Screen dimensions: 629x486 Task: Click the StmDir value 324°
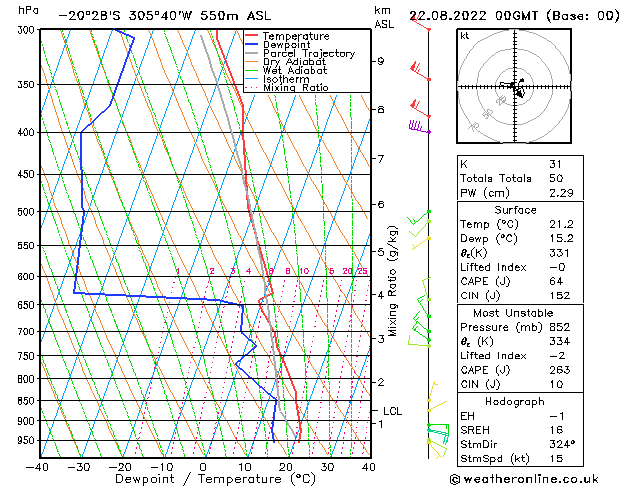click(562, 444)
